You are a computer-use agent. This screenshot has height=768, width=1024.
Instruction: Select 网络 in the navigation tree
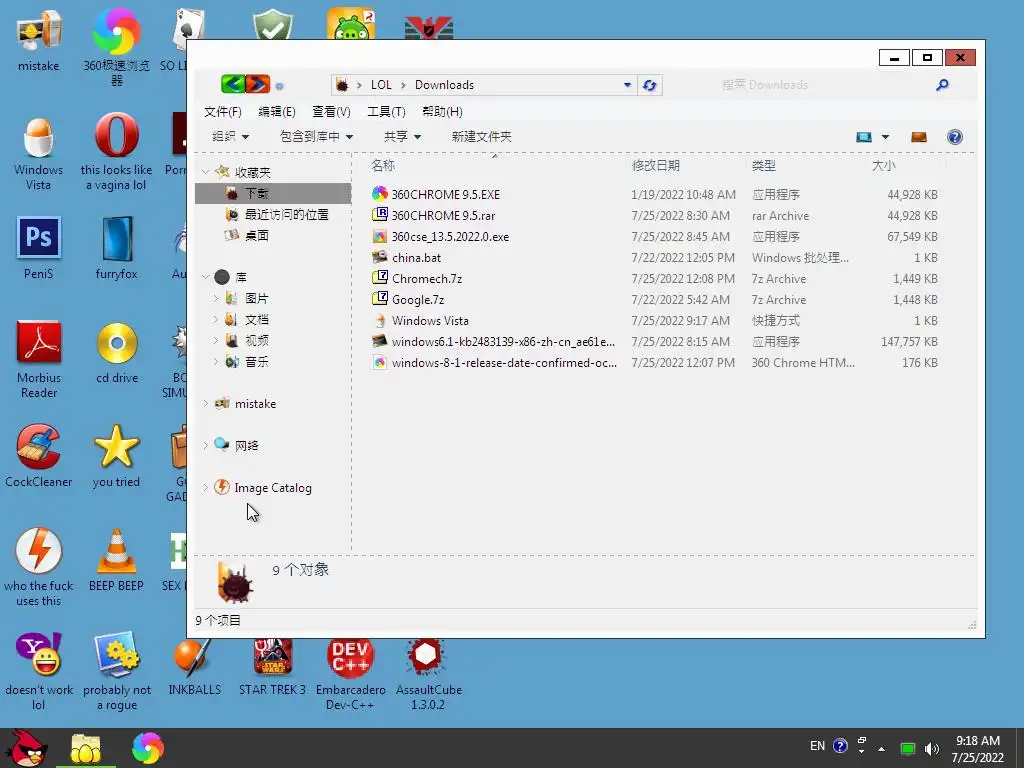[x=246, y=445]
